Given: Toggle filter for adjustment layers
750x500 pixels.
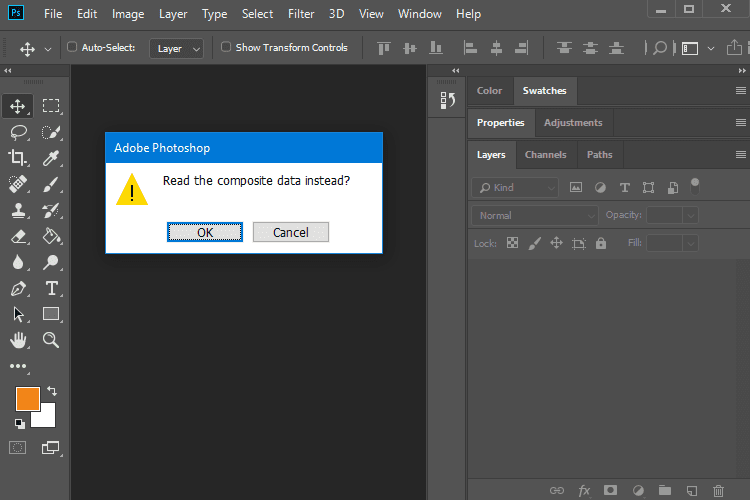Looking at the screenshot, I should 600,188.
